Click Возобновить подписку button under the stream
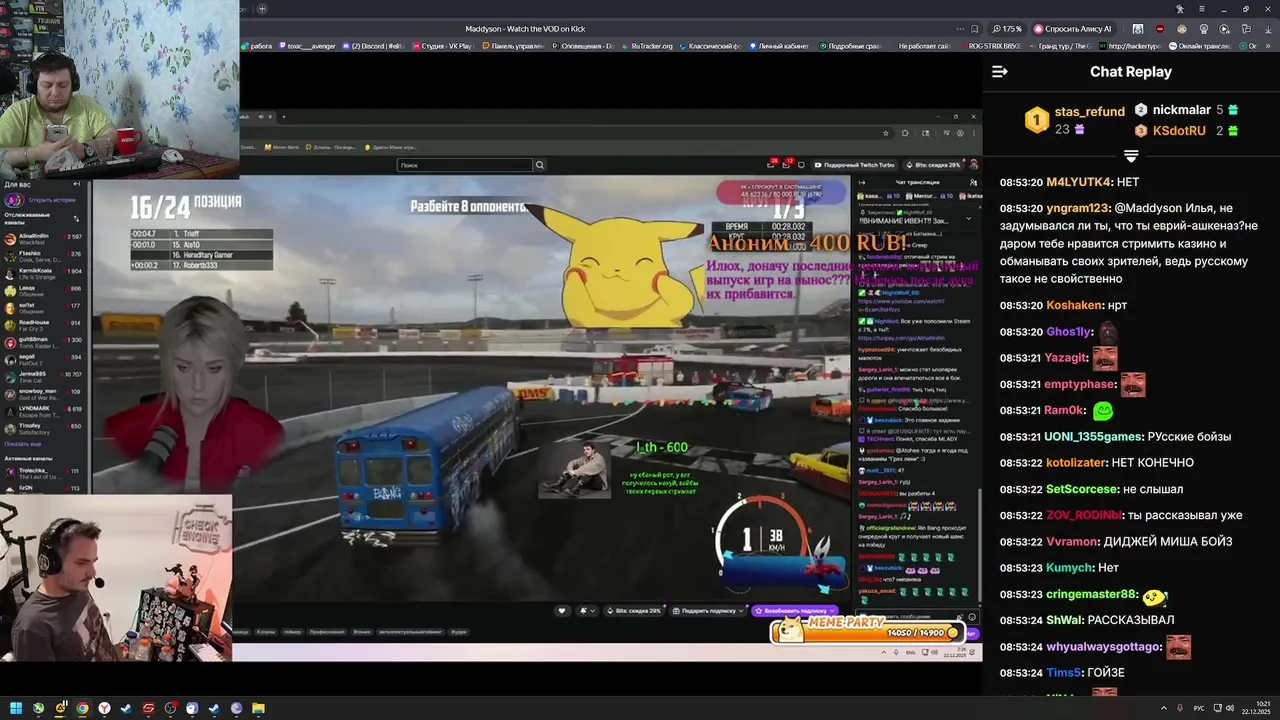This screenshot has width=1280, height=720. 794,610
